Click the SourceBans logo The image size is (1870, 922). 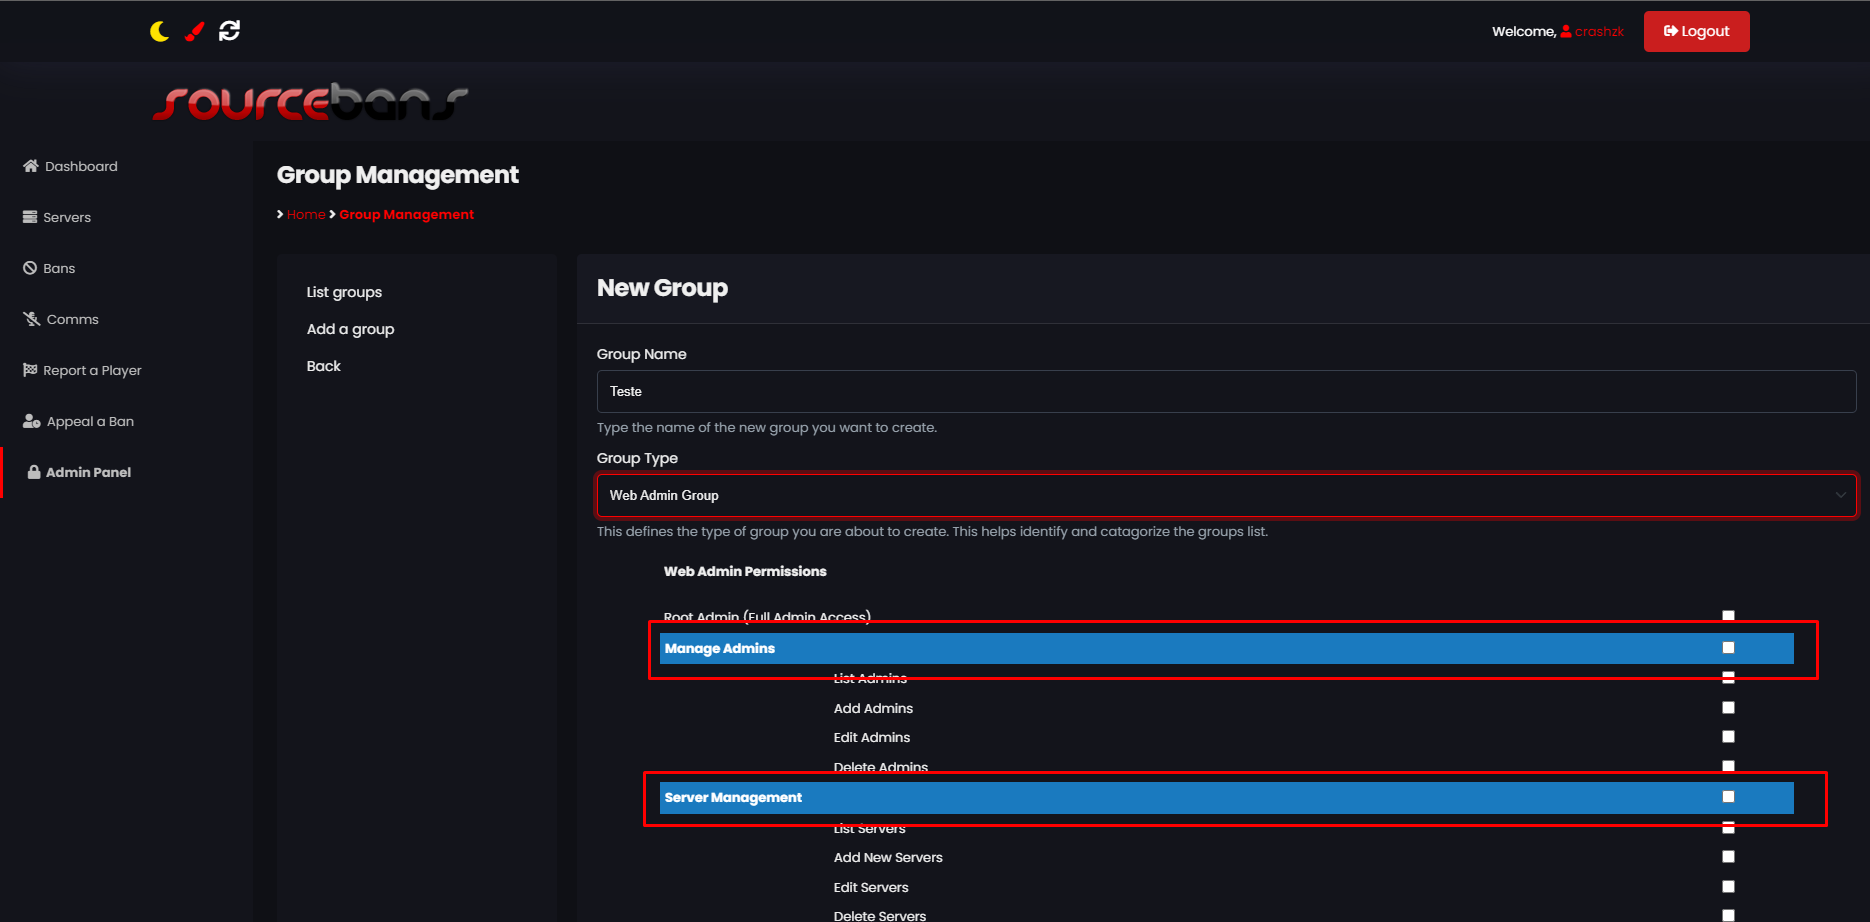[x=310, y=102]
